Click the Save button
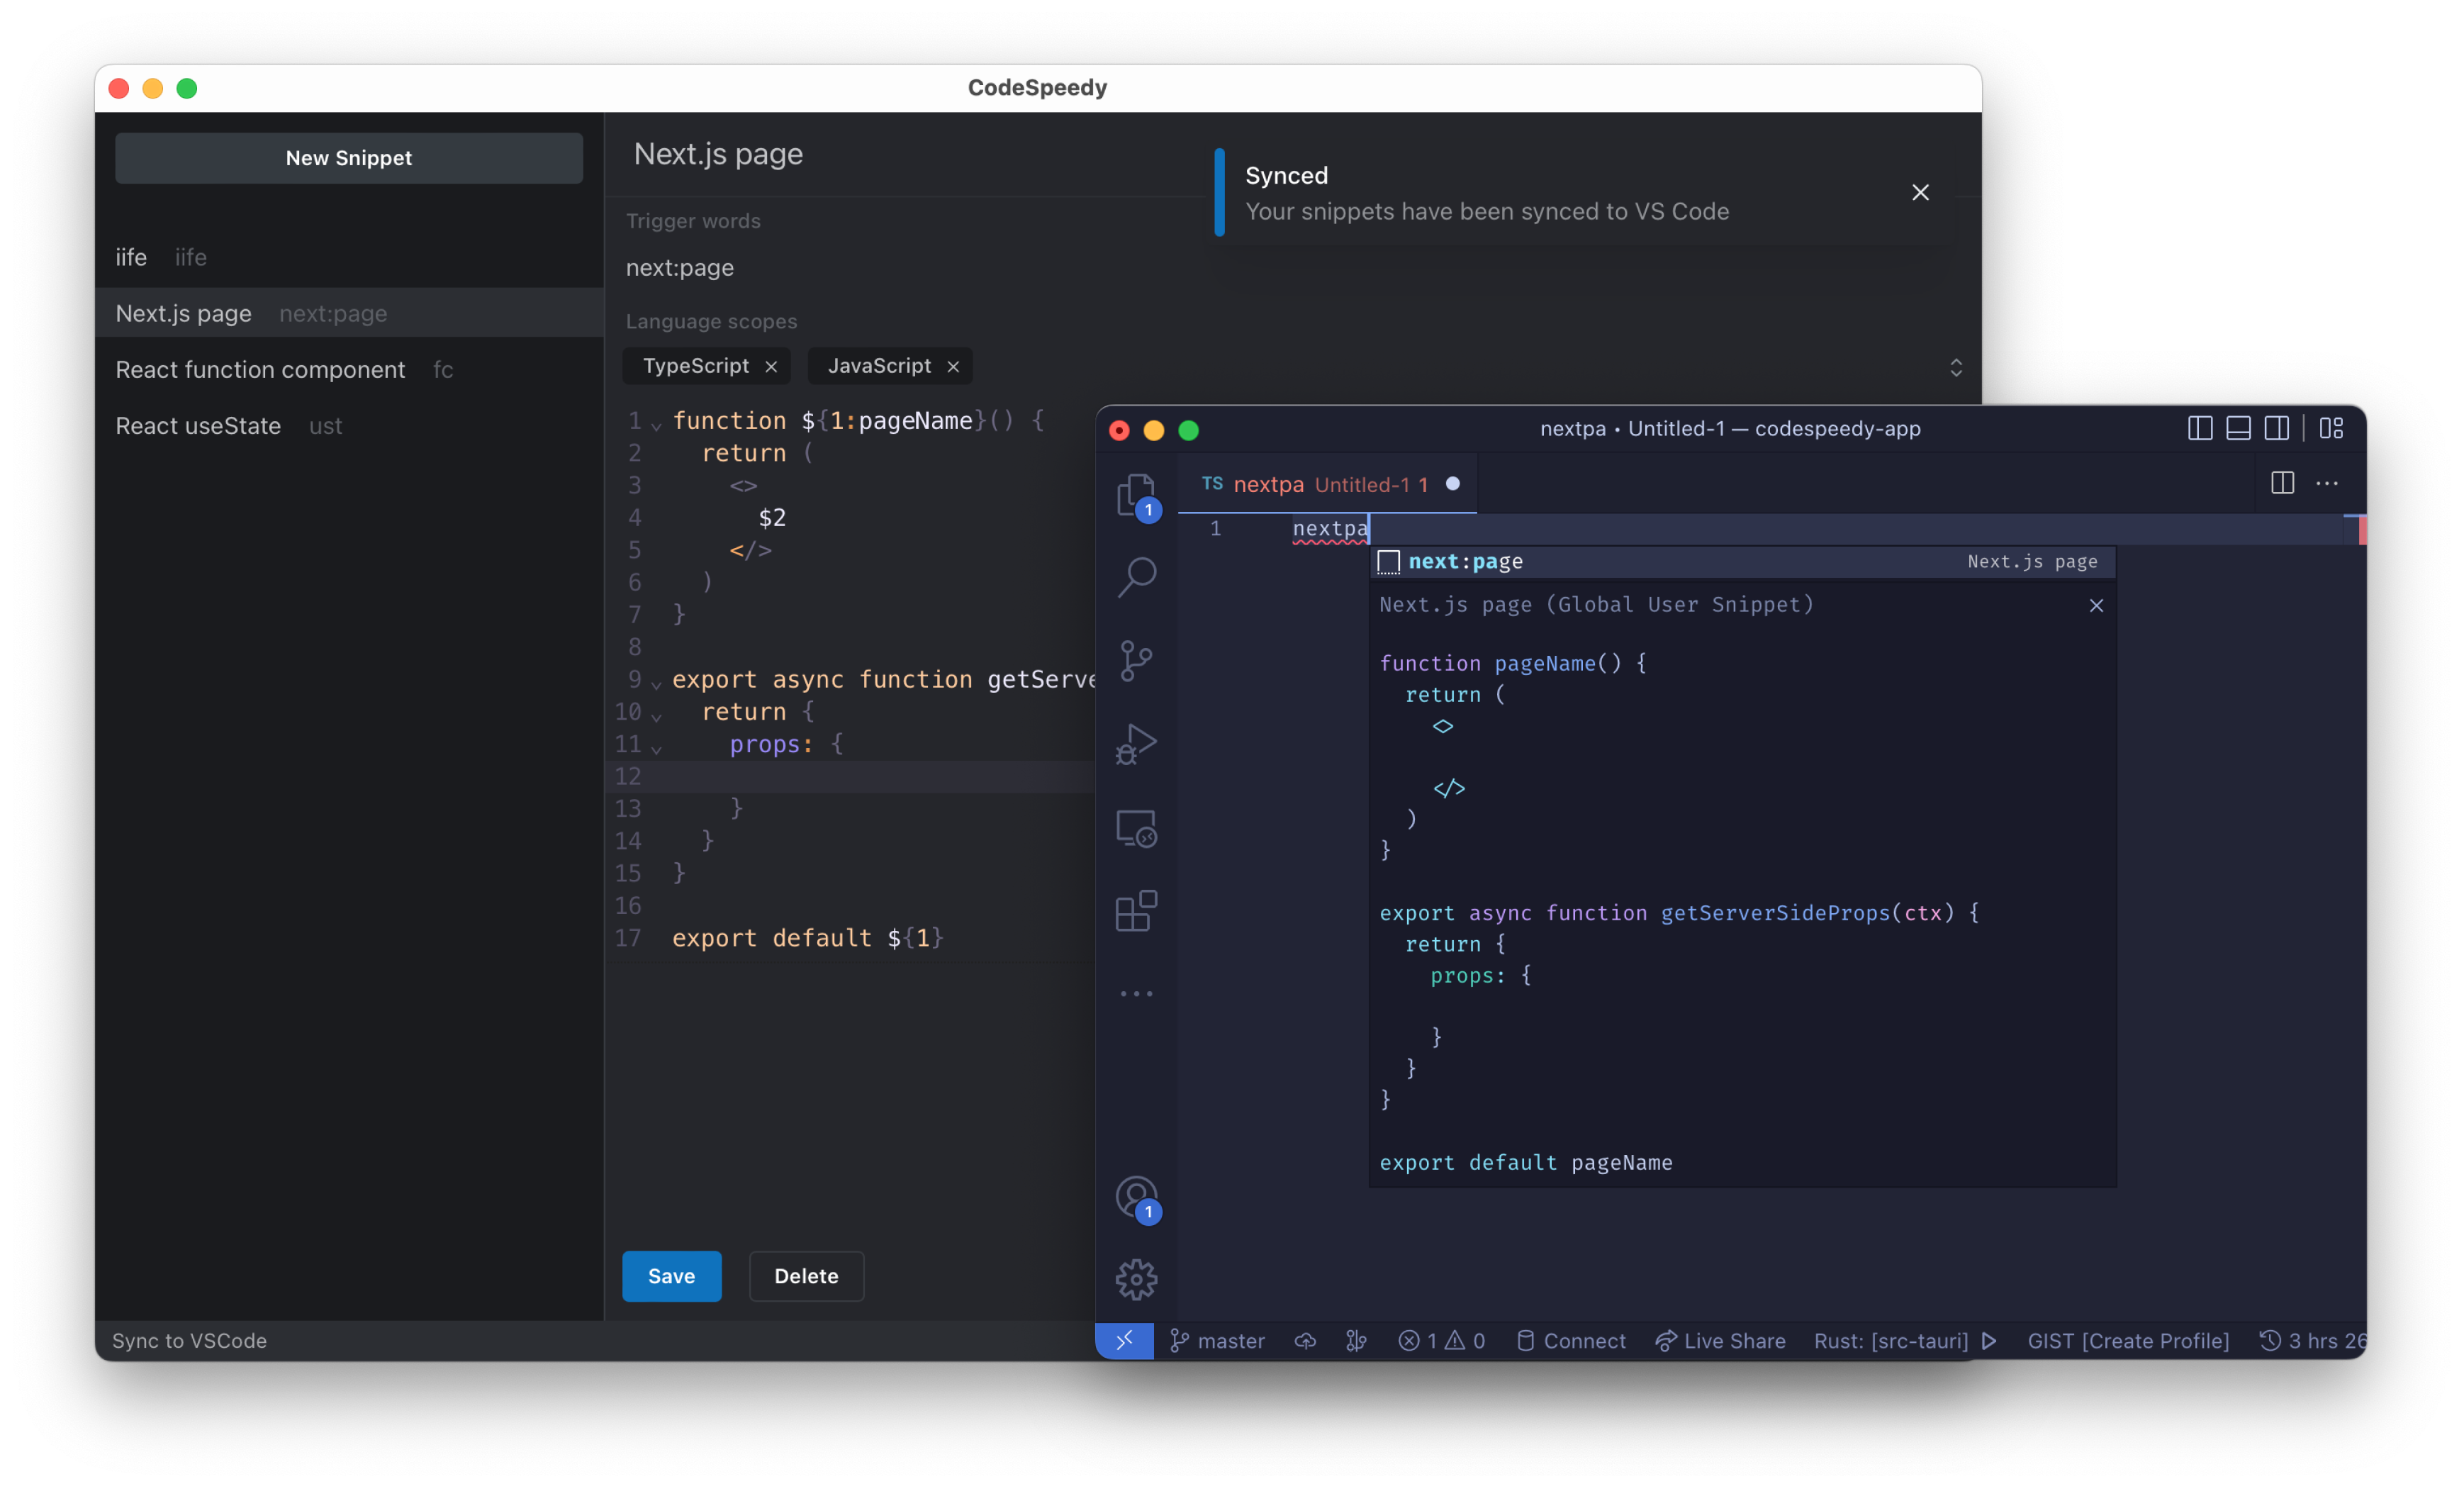The width and height of the screenshot is (2464, 1496). (x=671, y=1276)
